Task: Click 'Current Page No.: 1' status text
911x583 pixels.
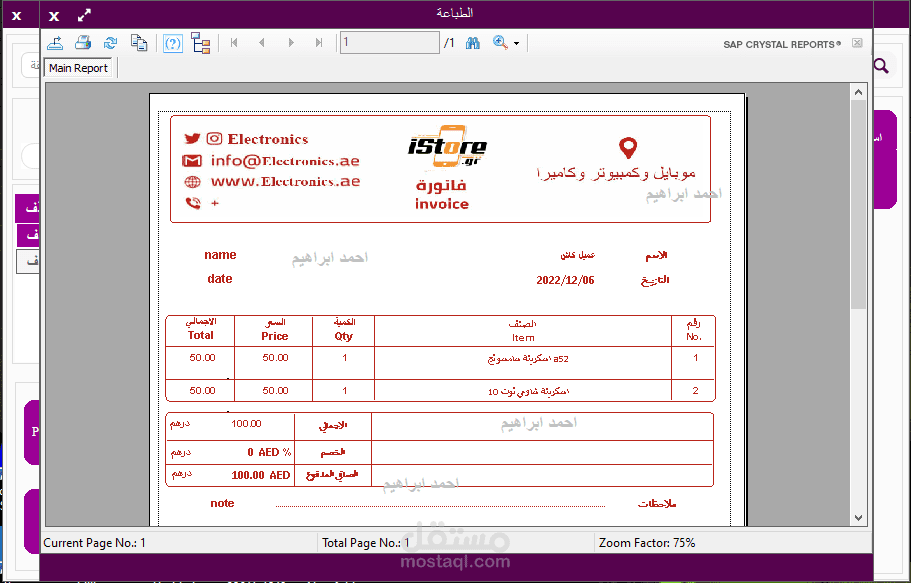Action: pyautogui.click(x=94, y=543)
